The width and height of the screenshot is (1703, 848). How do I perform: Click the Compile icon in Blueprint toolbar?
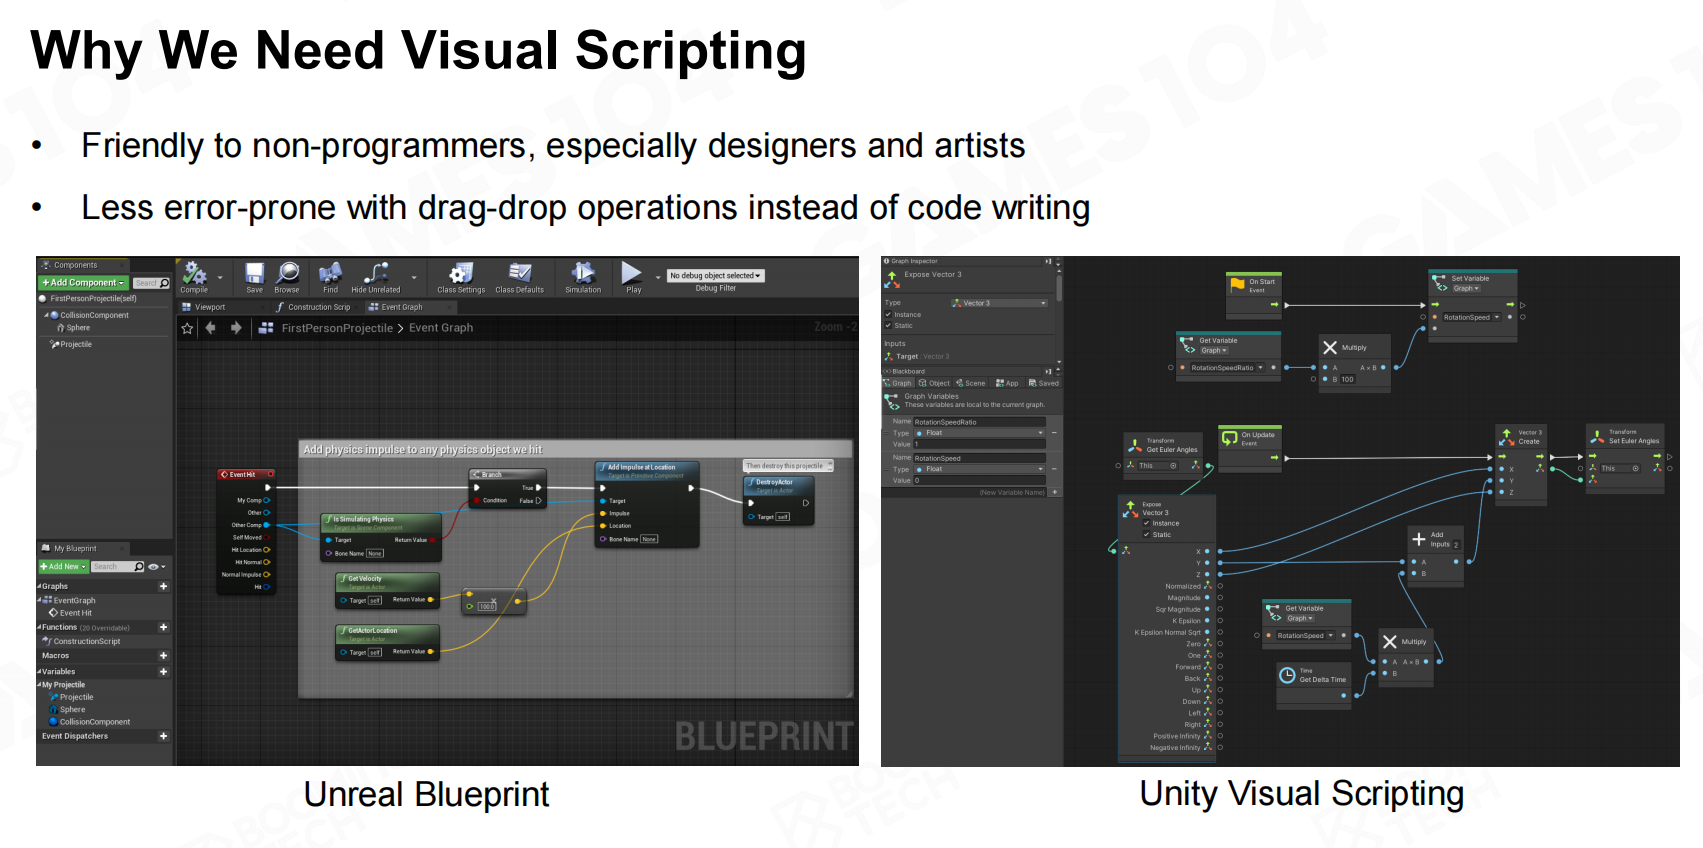[x=194, y=275]
